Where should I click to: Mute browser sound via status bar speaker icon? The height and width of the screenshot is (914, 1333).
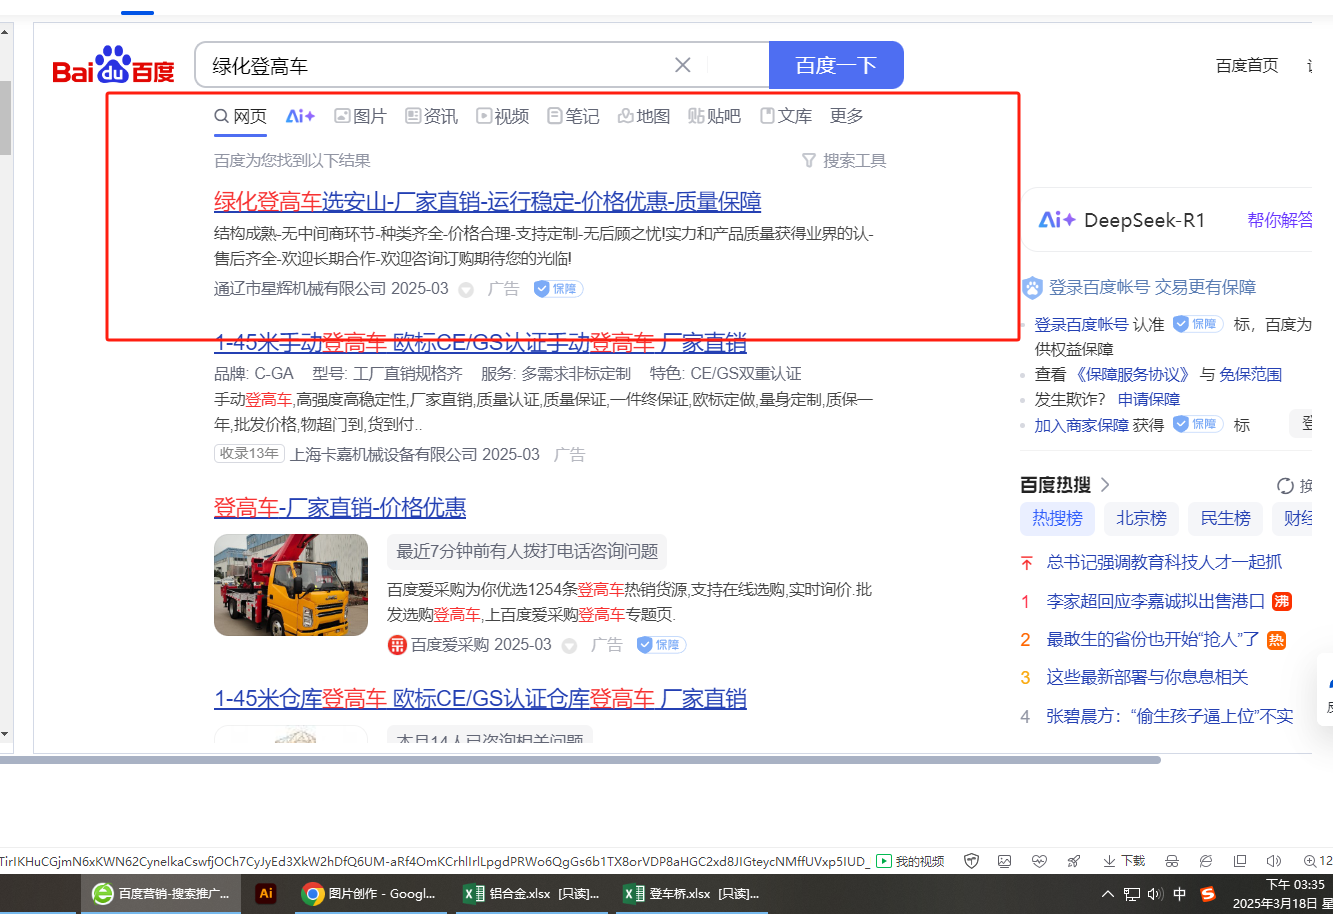click(1273, 861)
